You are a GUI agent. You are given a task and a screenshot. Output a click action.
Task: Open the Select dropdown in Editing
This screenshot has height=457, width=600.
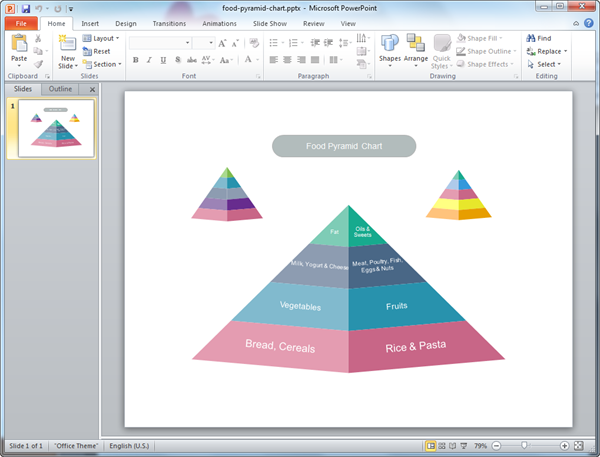(x=544, y=64)
